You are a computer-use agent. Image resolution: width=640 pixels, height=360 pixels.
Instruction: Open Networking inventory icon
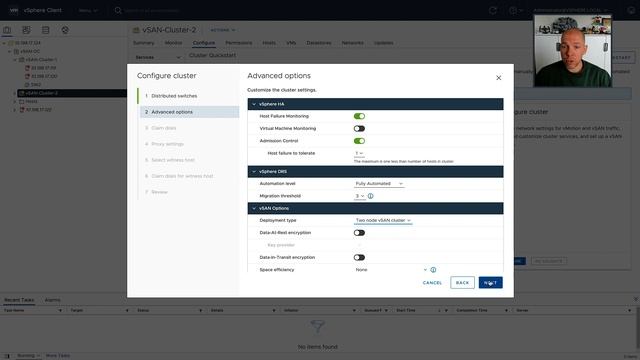(x=65, y=30)
